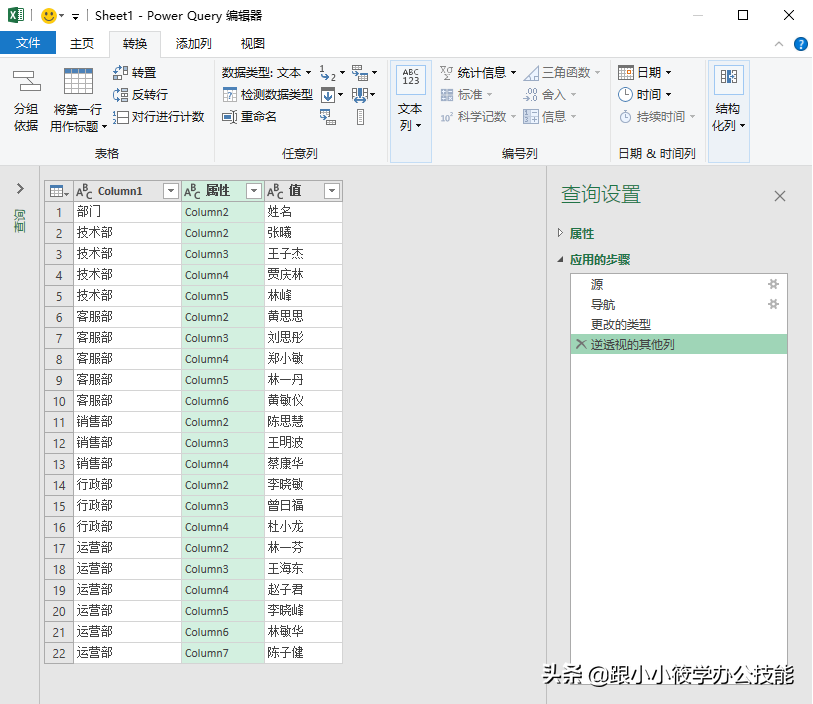Click the table corner menu icon
Image resolution: width=813 pixels, height=704 pixels.
tap(59, 191)
